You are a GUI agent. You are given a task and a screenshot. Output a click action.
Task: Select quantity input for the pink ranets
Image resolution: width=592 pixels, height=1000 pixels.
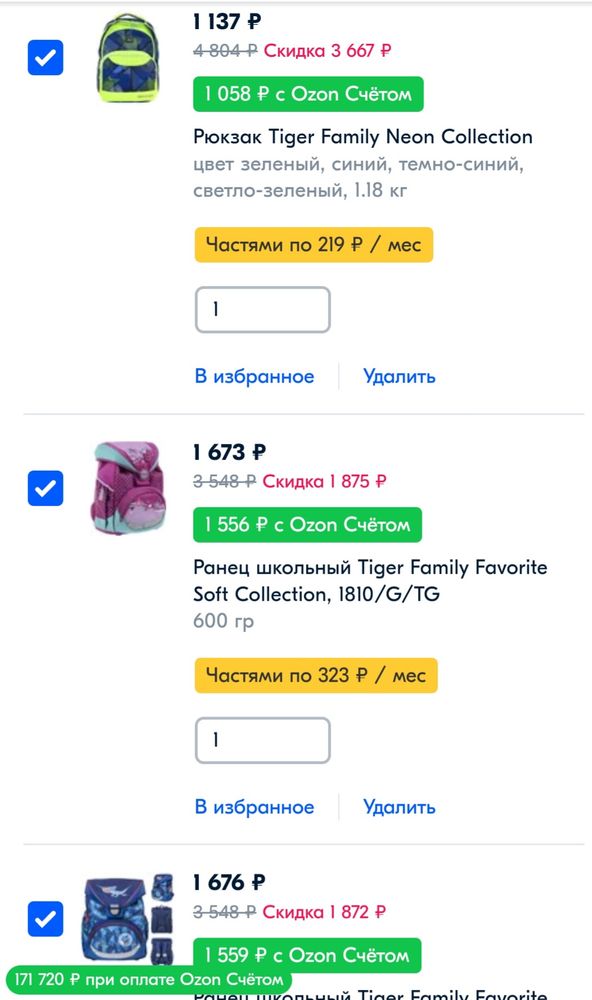pos(263,740)
